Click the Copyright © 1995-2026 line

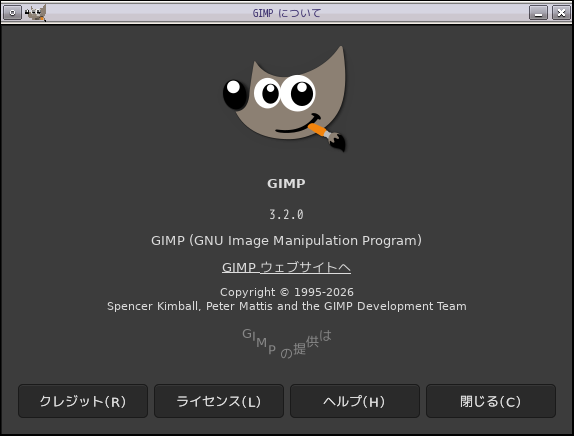tap(287, 292)
